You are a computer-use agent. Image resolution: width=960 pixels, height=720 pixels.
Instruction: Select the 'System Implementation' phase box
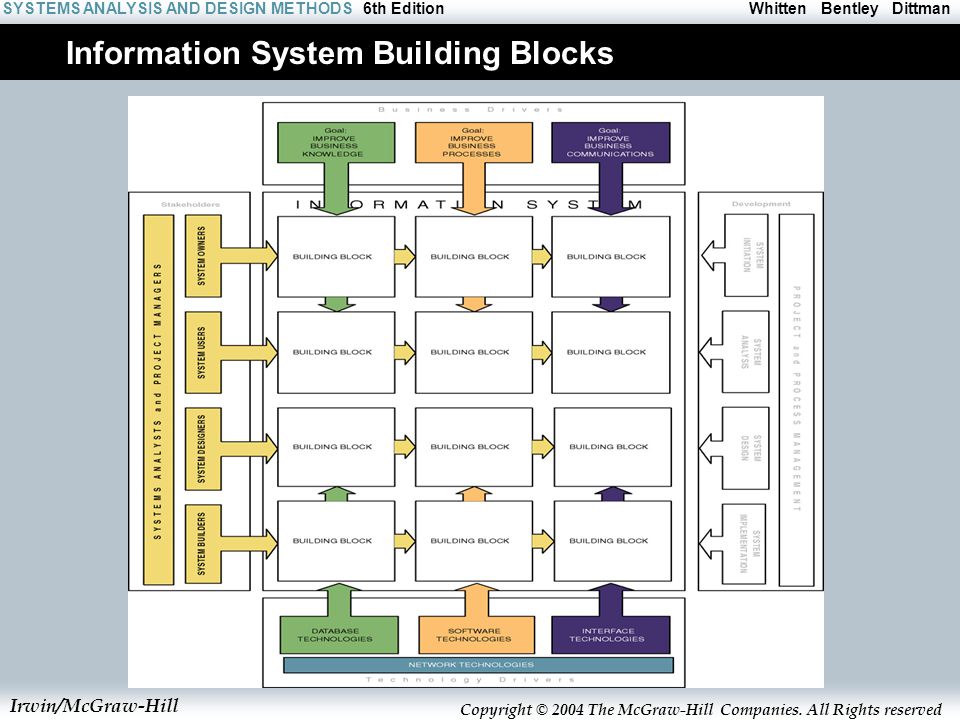tap(744, 544)
